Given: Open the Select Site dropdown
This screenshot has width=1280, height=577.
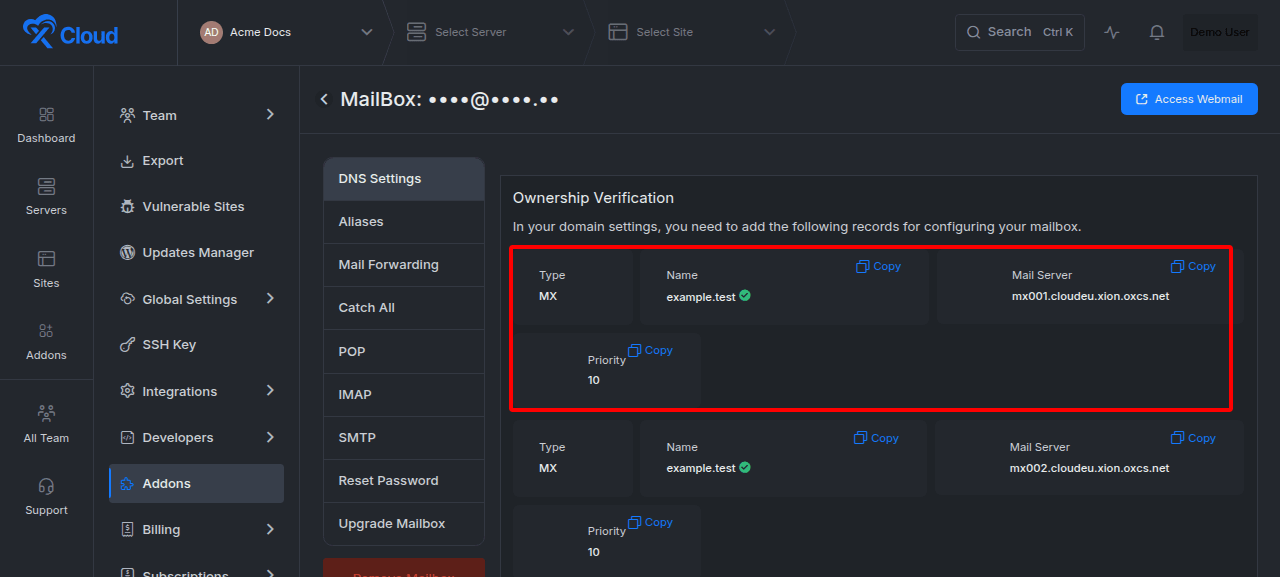Looking at the screenshot, I should pyautogui.click(x=692, y=32).
